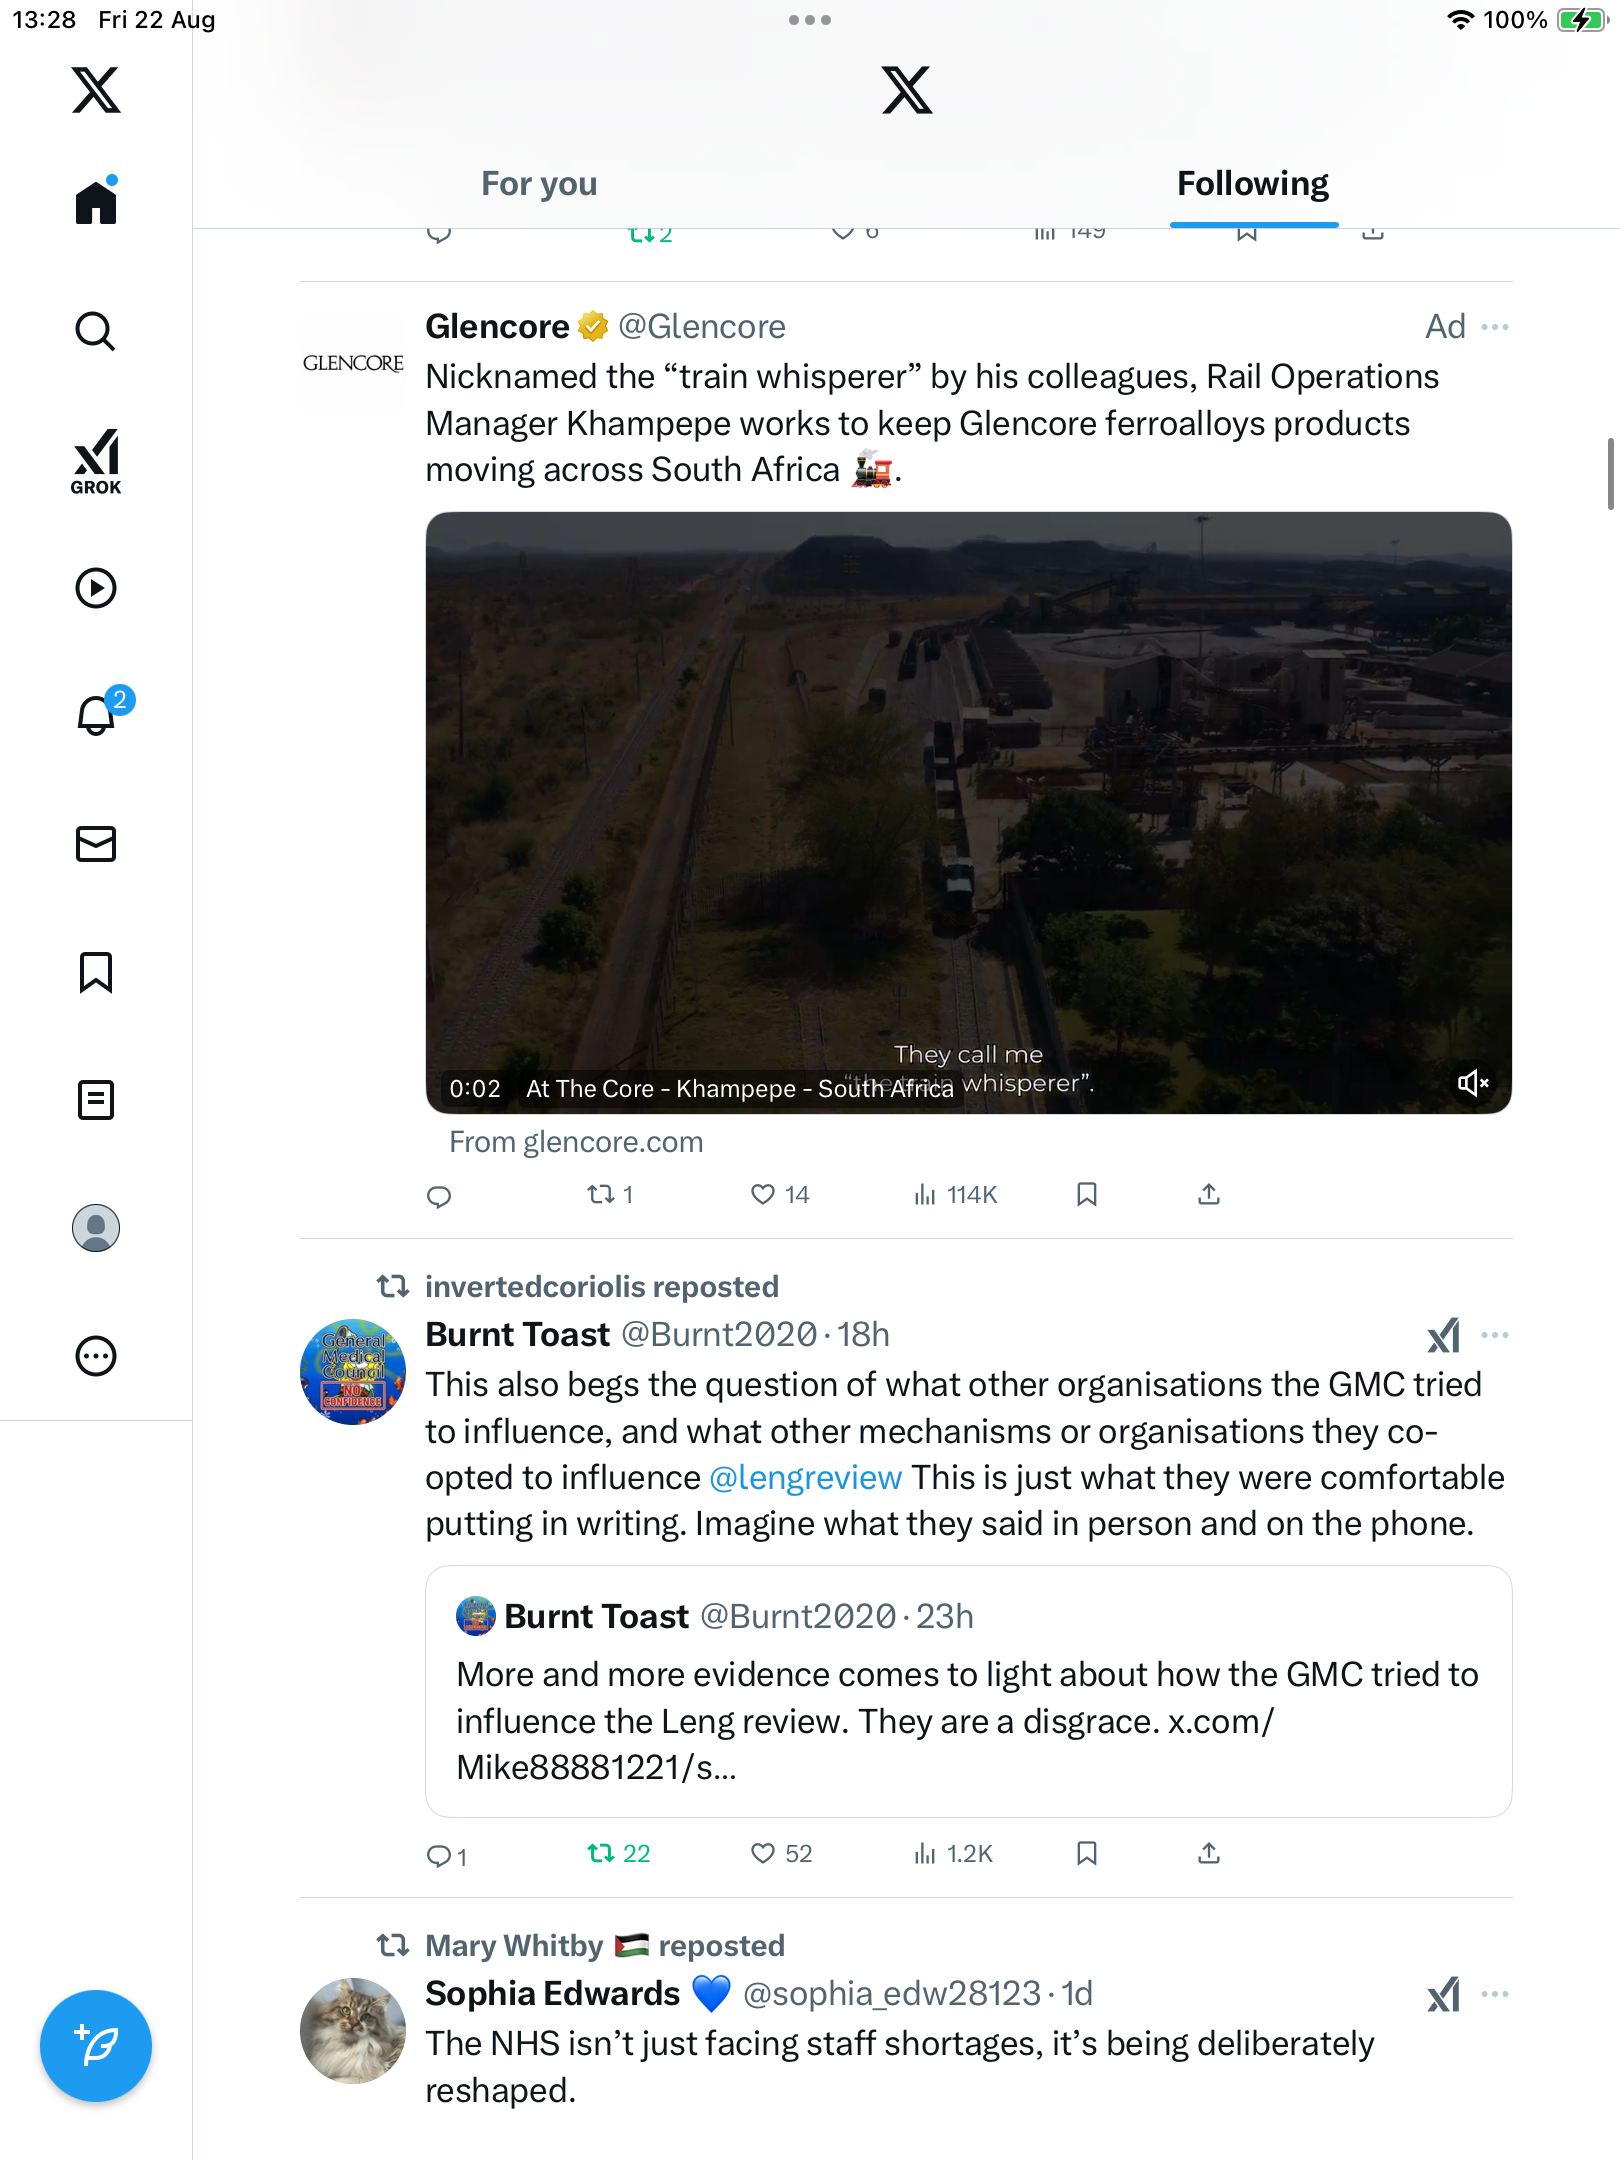Open more options on Burnt Toast post
The height and width of the screenshot is (2160, 1620).
tap(1495, 1335)
